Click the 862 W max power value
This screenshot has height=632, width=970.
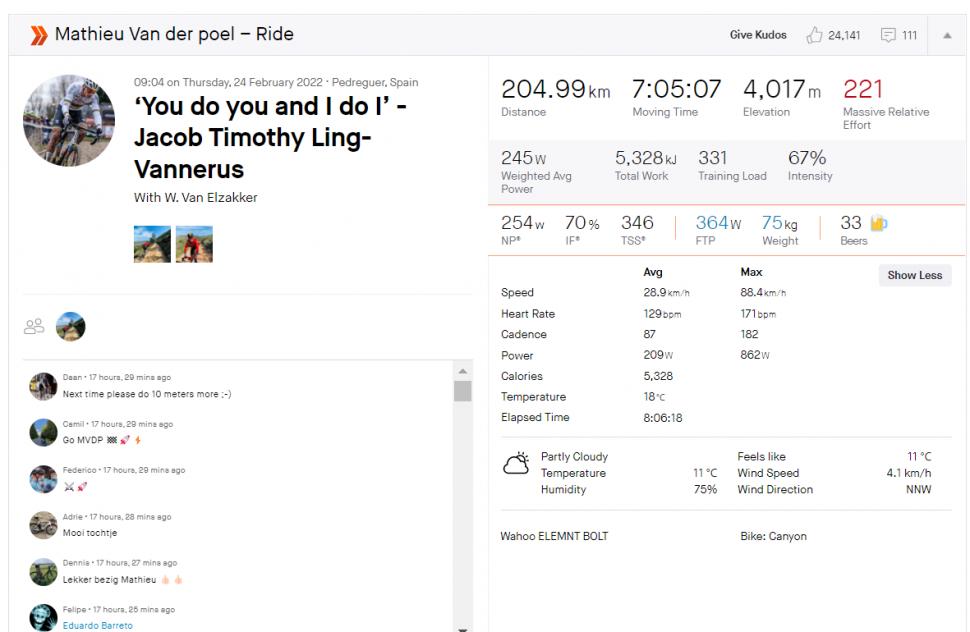tap(755, 355)
